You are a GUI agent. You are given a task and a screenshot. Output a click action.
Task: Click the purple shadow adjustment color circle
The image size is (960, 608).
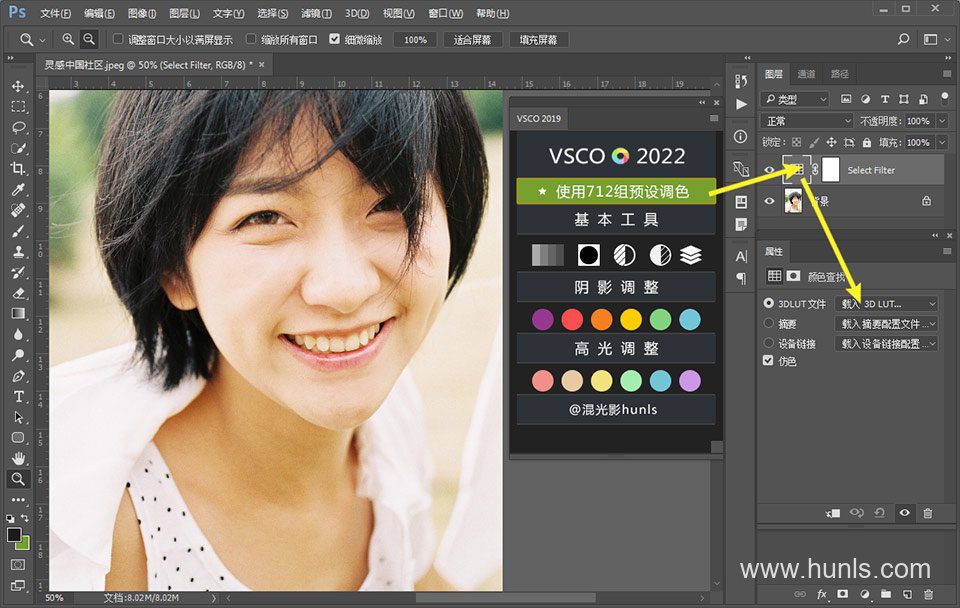click(542, 319)
